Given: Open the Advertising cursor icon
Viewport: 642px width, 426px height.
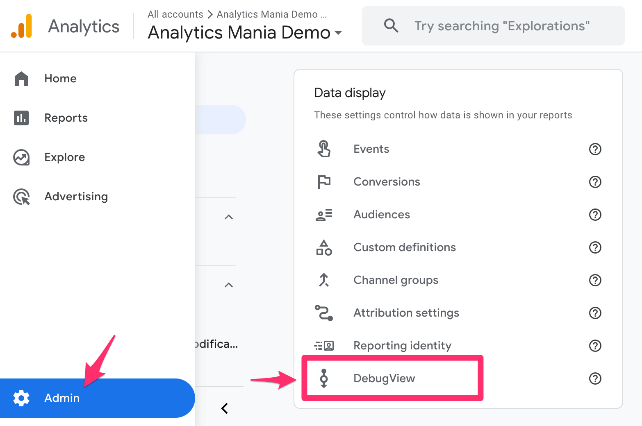Looking at the screenshot, I should click(21, 197).
